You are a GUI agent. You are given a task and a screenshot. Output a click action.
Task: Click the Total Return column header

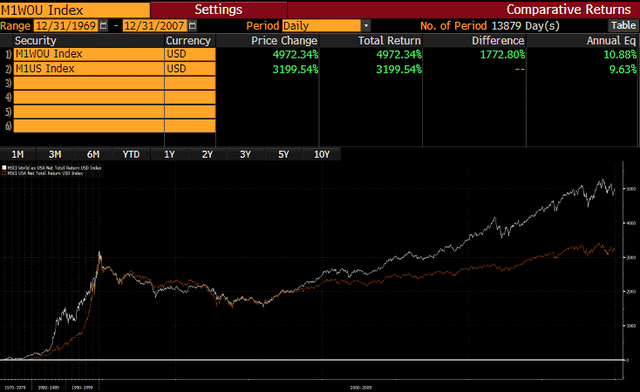389,41
